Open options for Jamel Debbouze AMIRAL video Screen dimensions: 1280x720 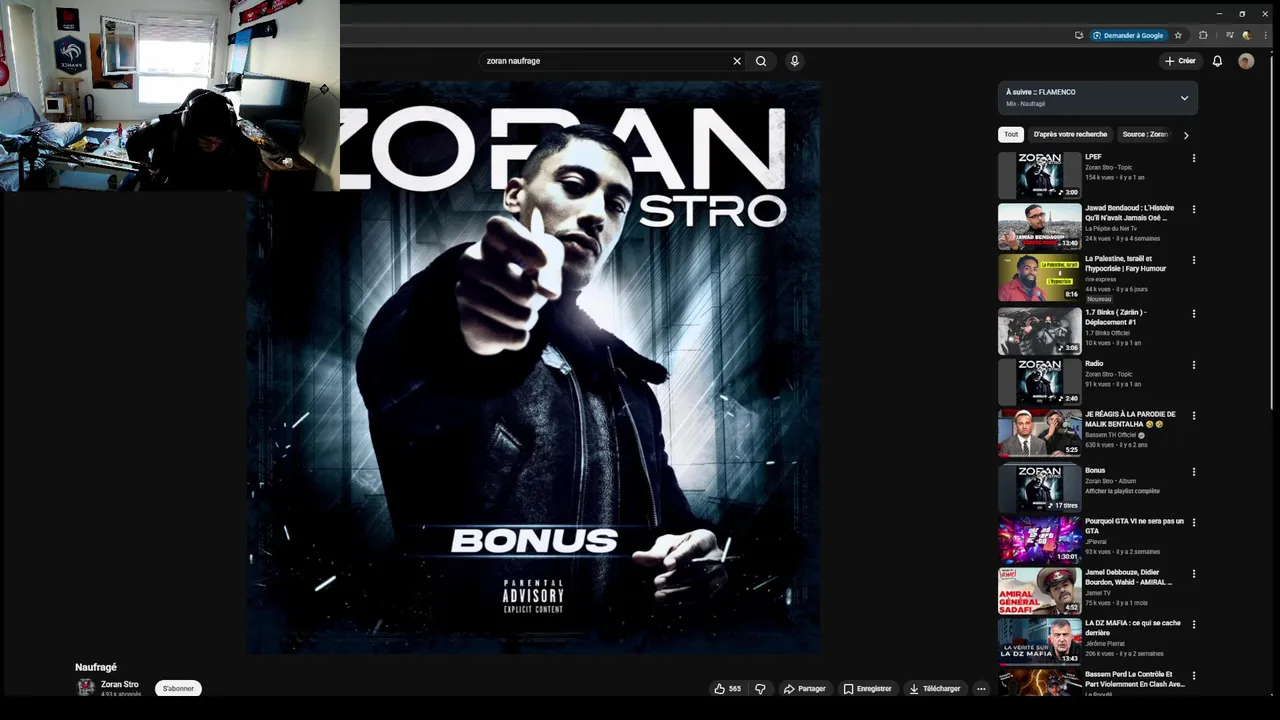click(x=1193, y=574)
